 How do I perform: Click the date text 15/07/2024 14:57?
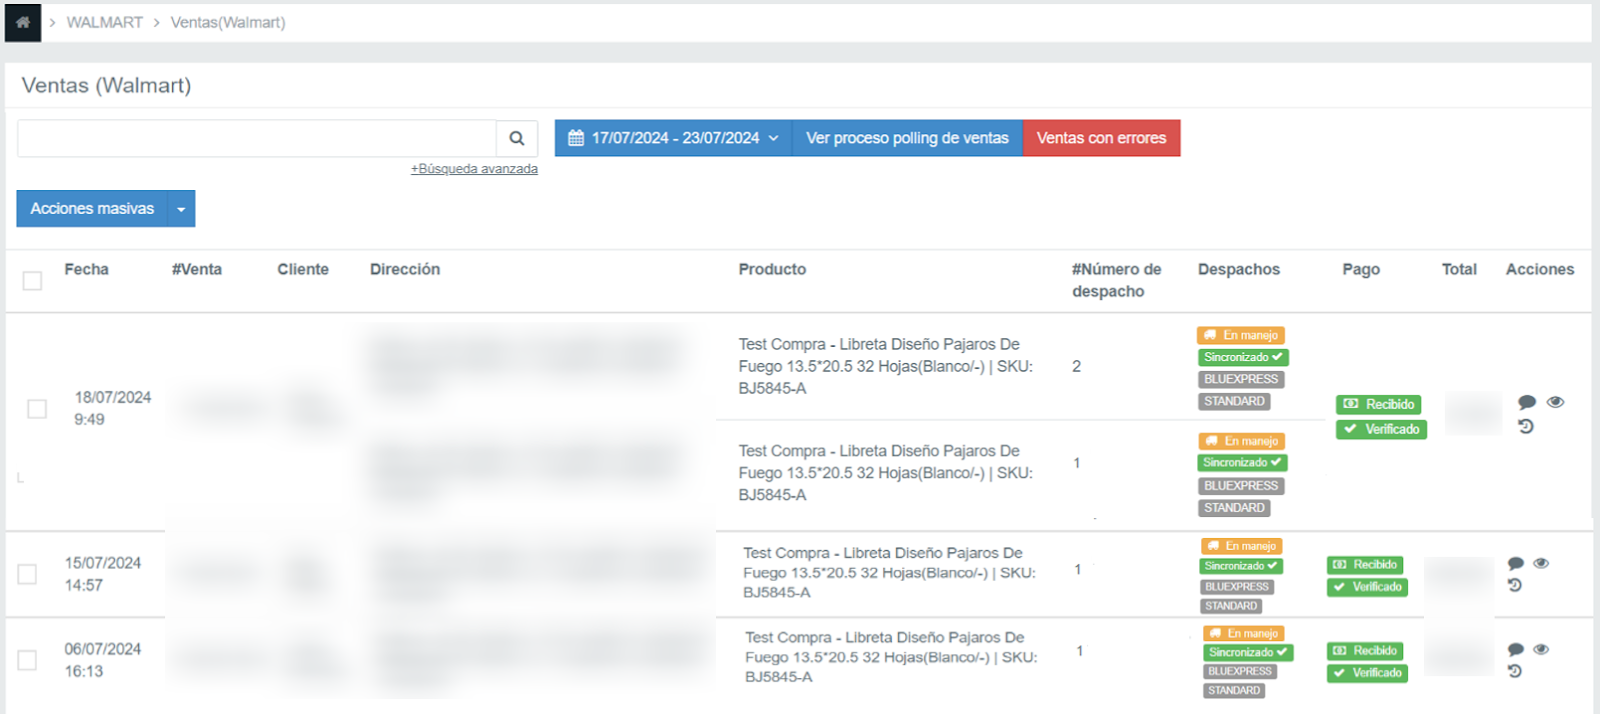coord(103,574)
